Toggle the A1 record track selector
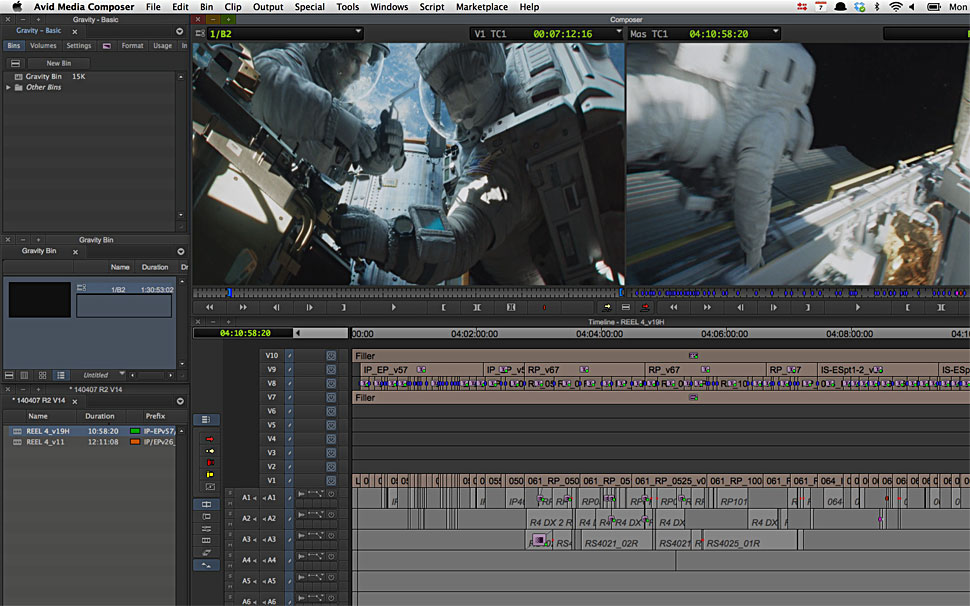 (x=270, y=497)
